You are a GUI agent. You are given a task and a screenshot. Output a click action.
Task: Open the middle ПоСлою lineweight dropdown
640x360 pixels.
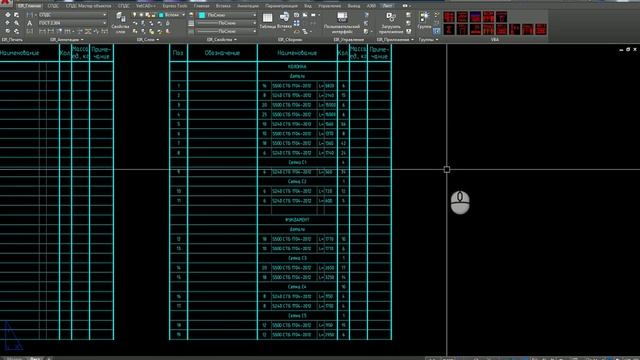pos(227,23)
